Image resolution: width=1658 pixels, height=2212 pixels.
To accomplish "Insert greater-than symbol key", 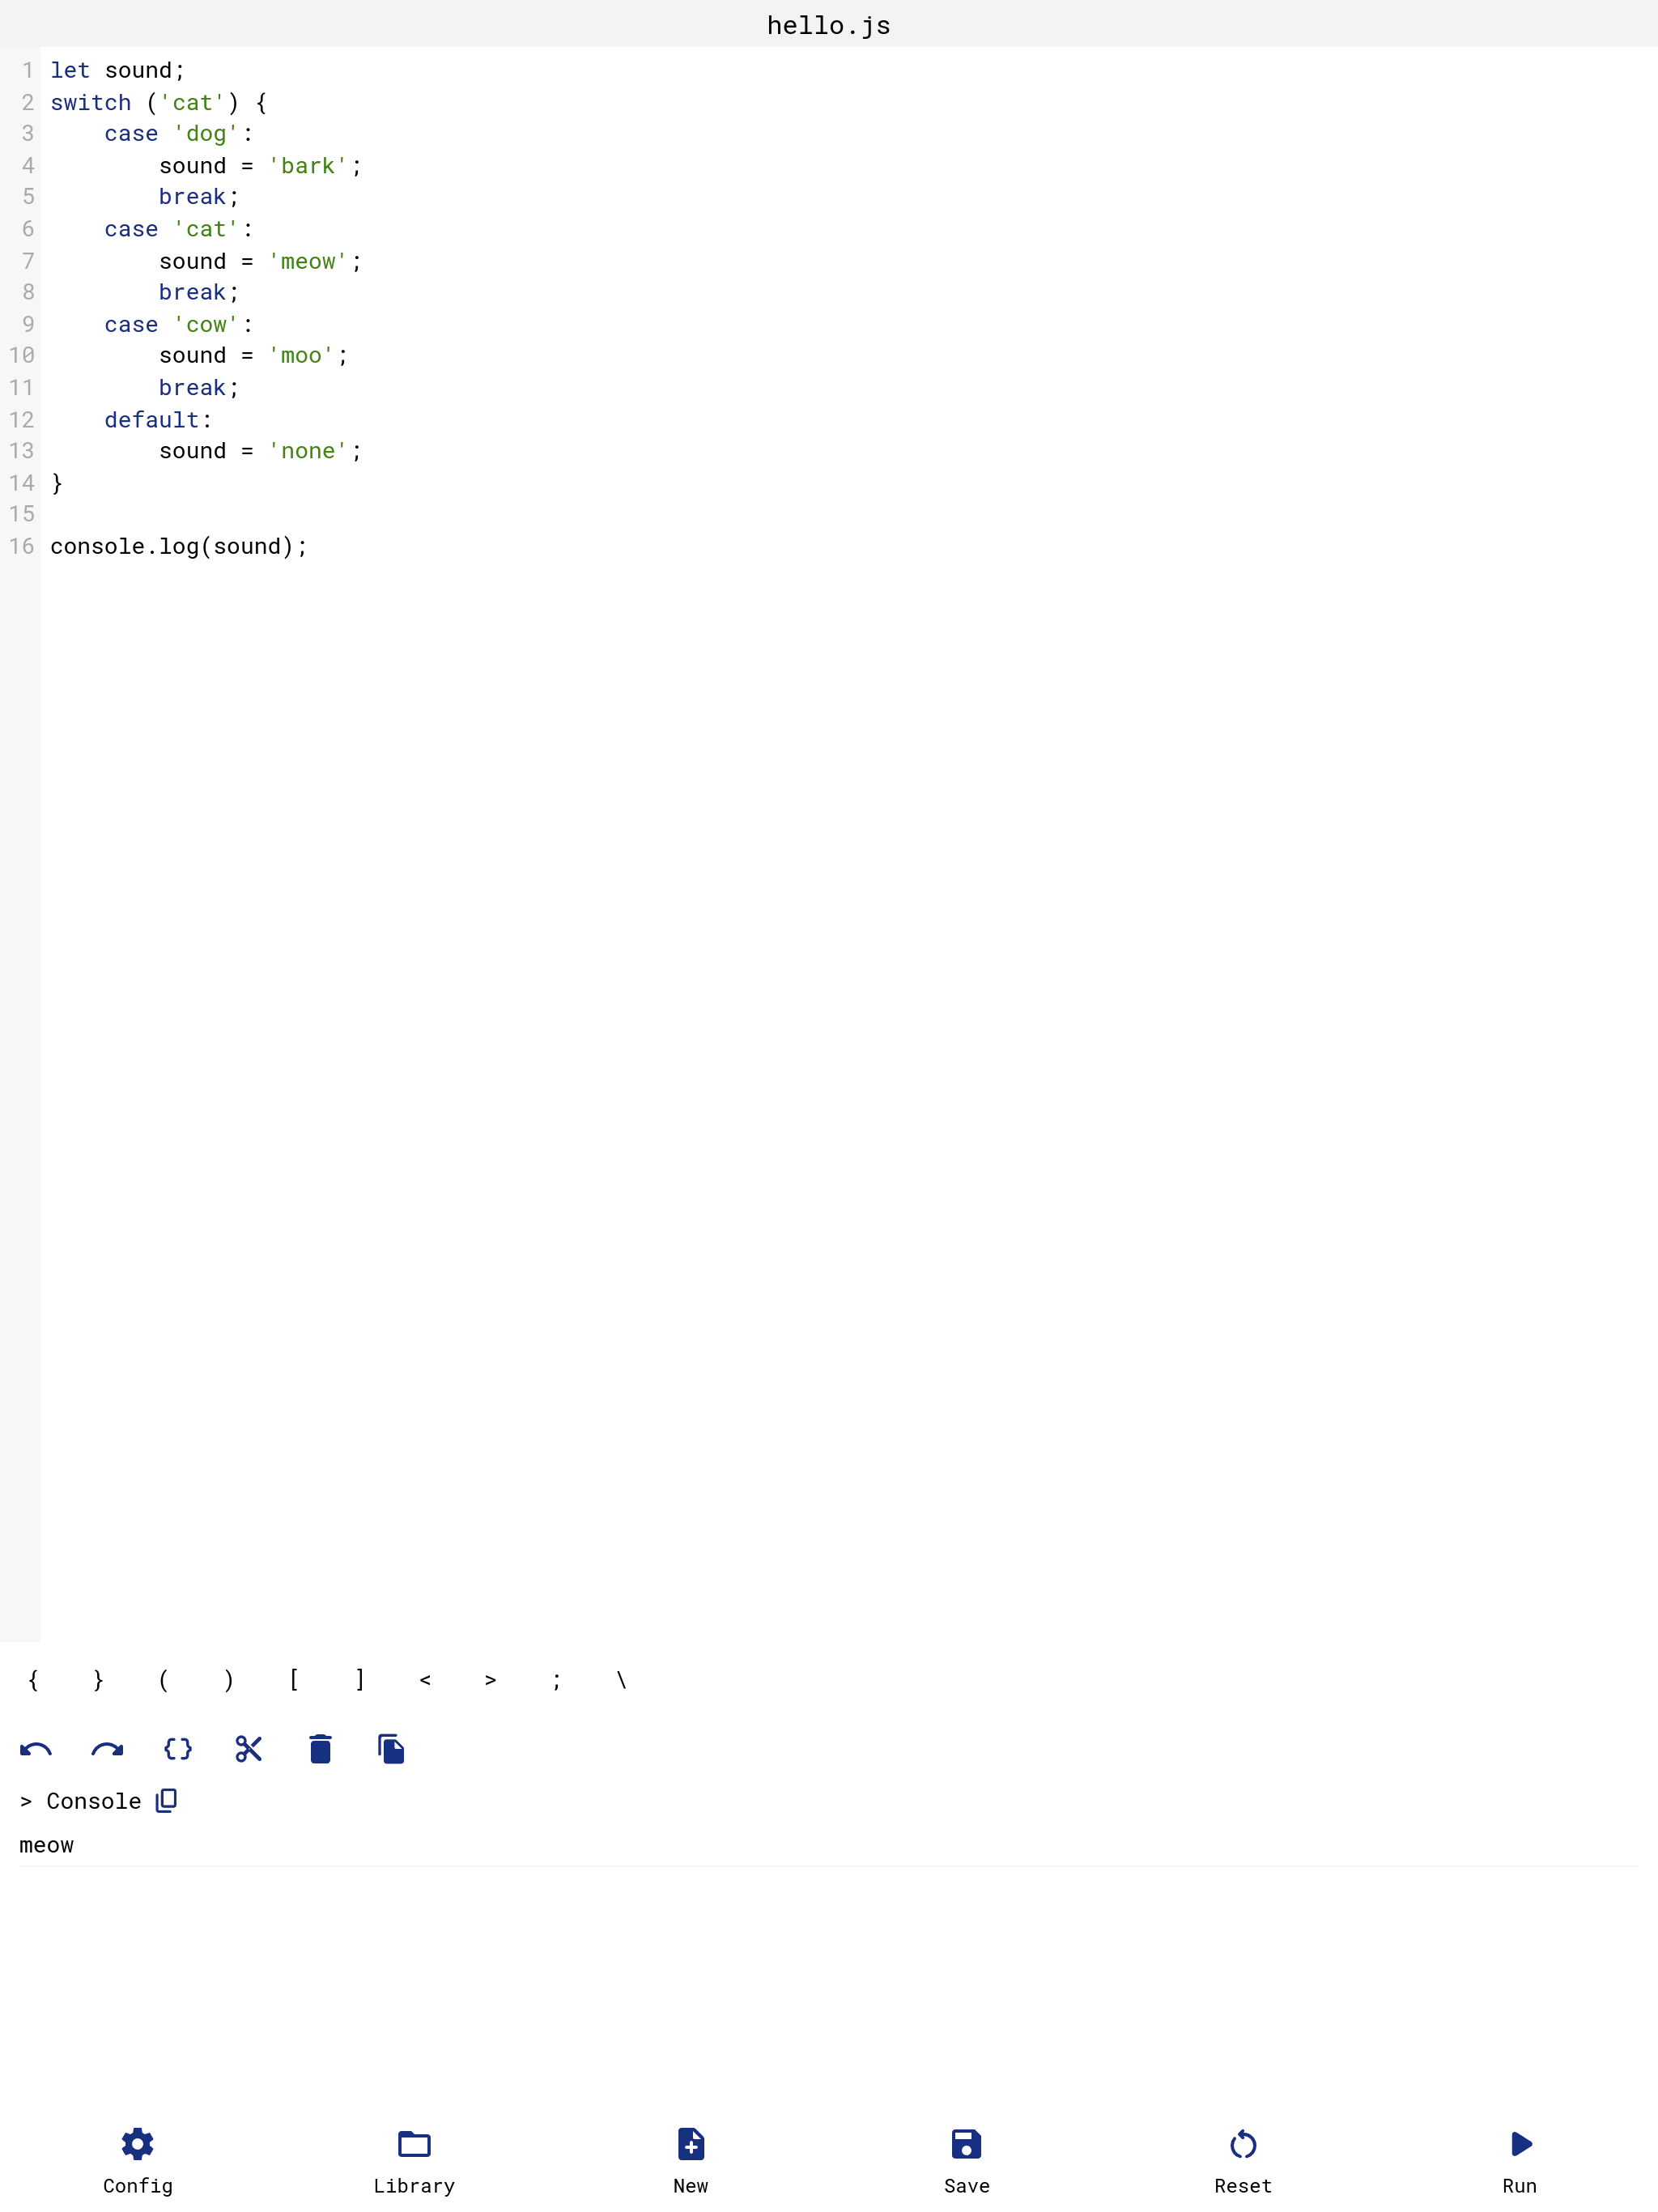I will (x=490, y=1680).
